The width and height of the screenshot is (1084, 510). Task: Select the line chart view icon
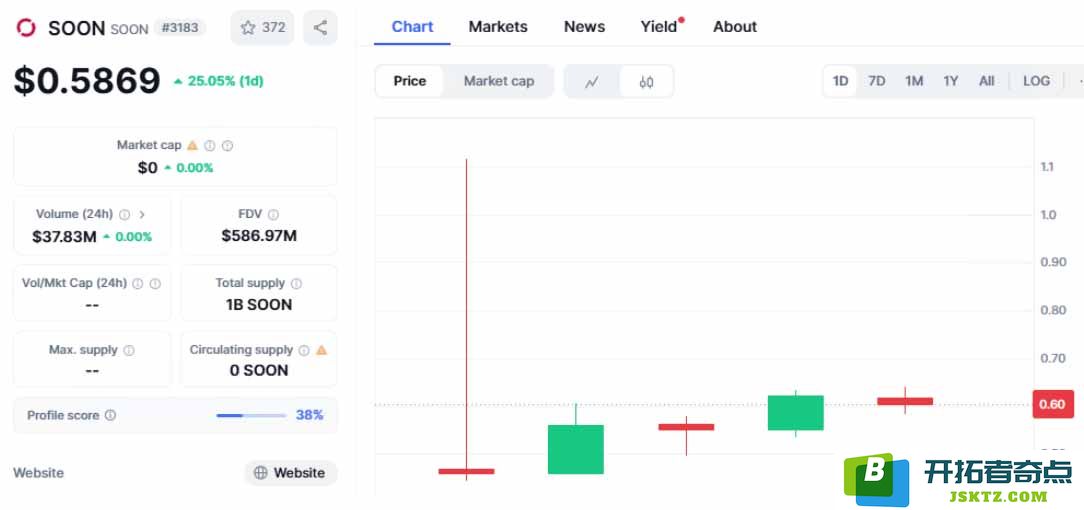(592, 82)
